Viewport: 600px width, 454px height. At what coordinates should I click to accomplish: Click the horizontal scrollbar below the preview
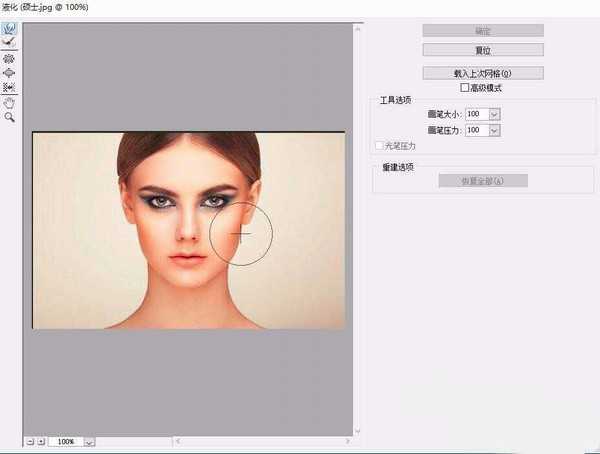(260, 441)
